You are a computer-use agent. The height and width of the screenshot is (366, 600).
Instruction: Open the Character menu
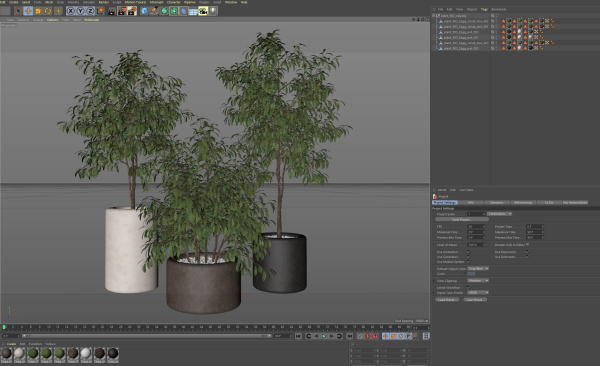174,2
